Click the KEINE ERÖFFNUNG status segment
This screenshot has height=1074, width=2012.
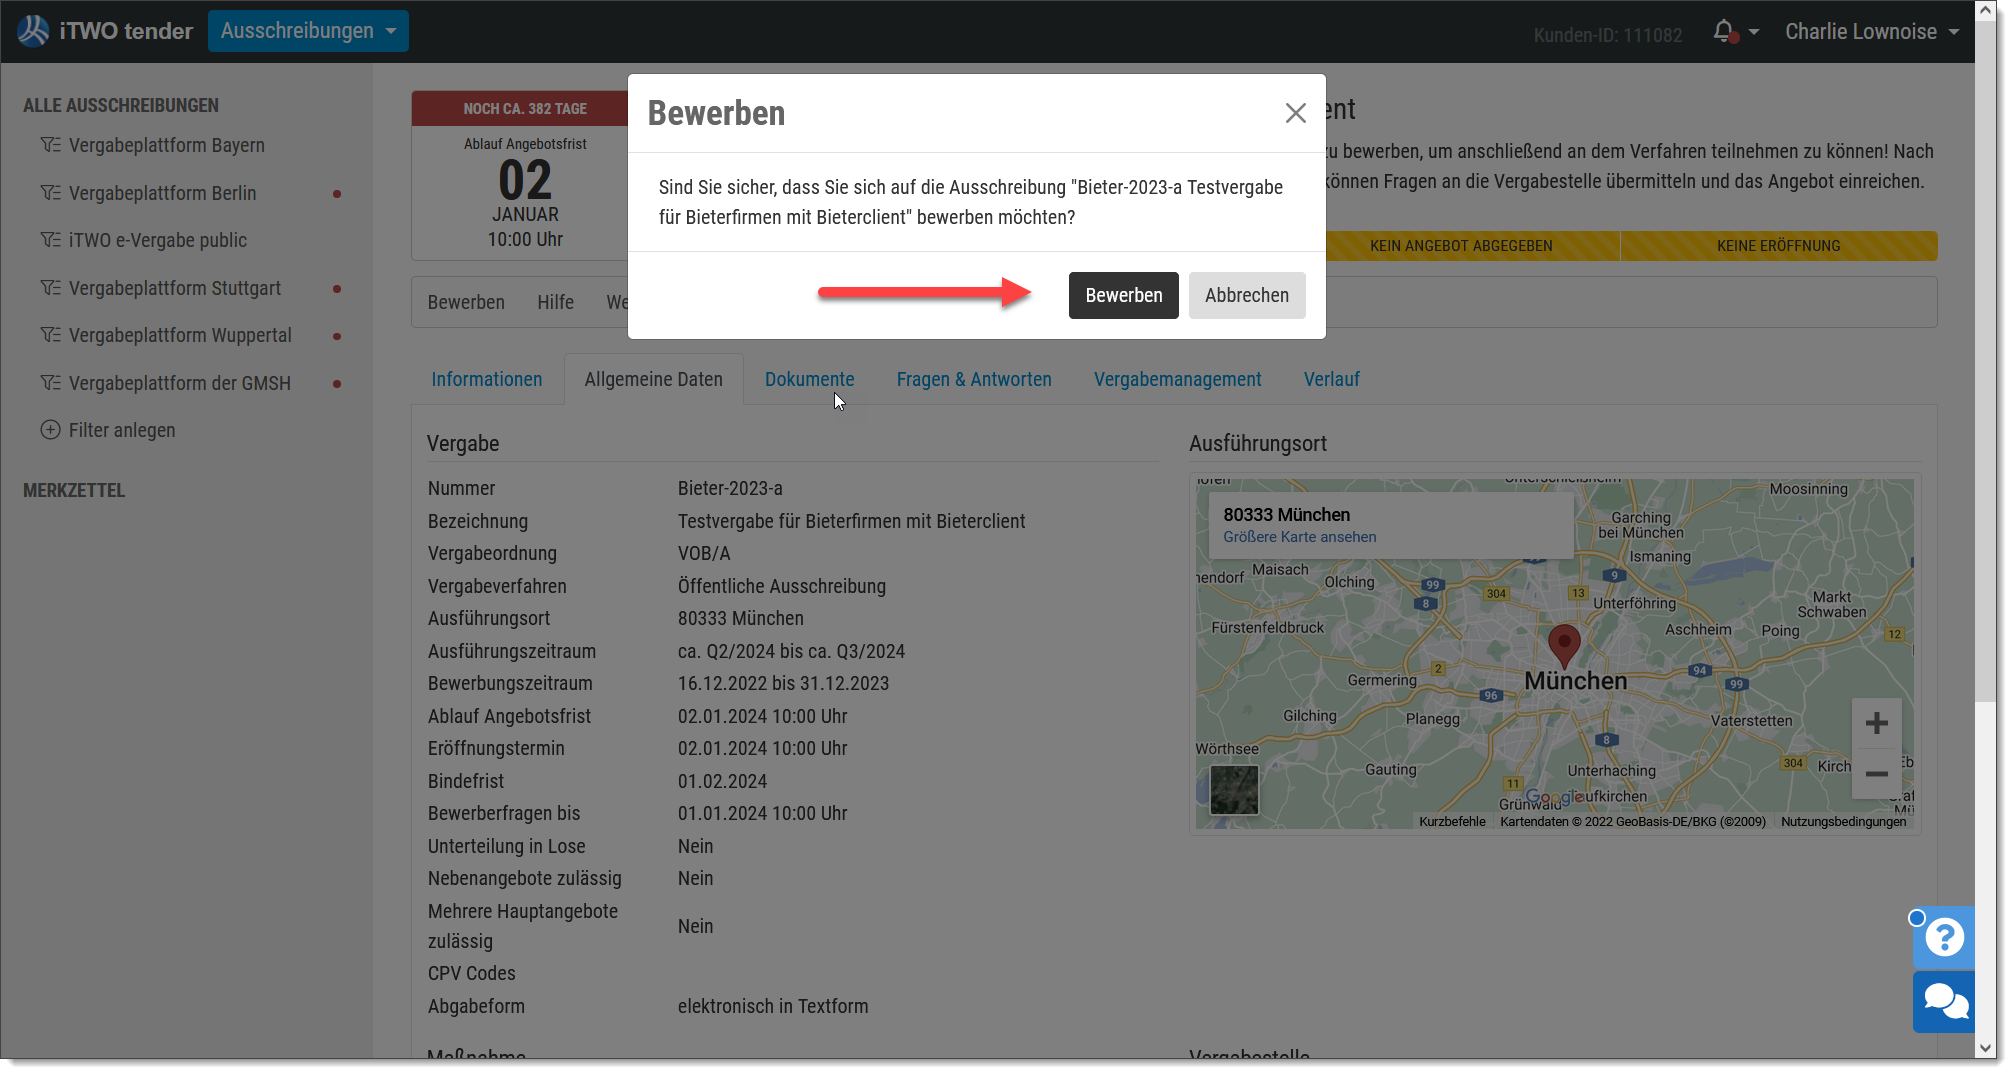coord(1778,246)
